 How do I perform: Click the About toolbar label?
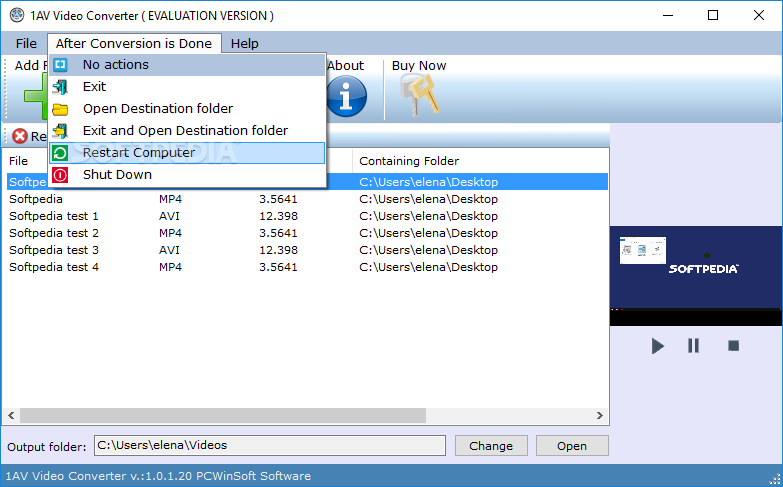point(346,65)
